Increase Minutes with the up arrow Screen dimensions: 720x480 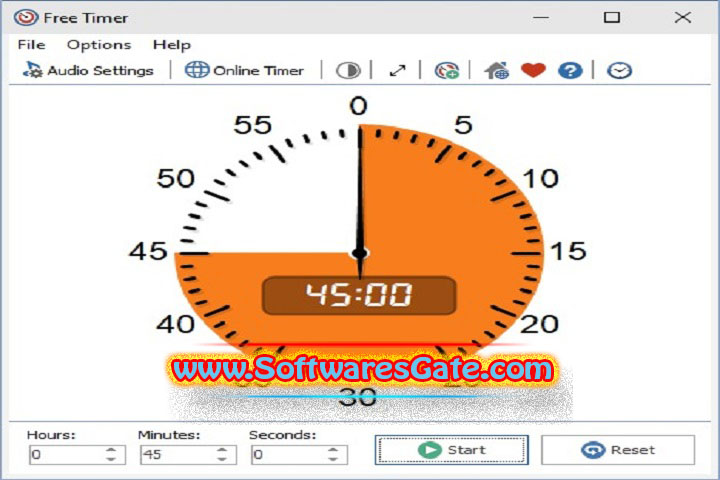[x=222, y=450]
